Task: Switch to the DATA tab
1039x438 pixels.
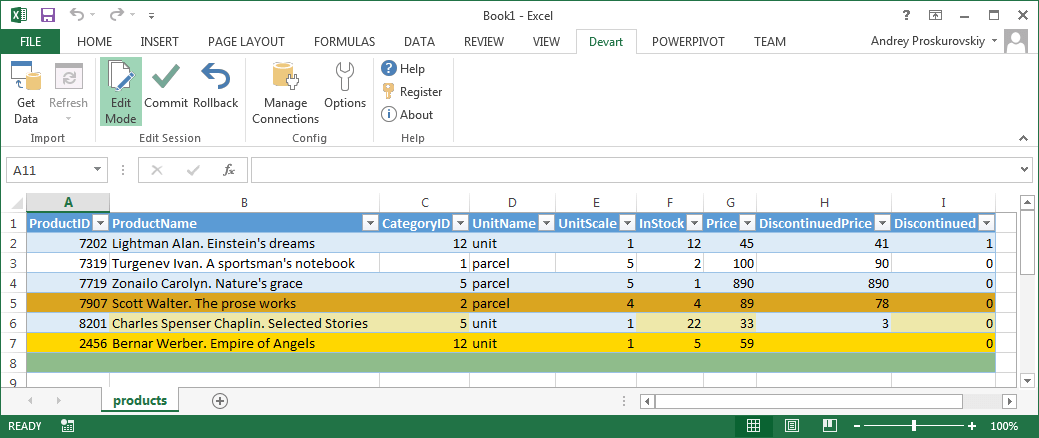Action: pyautogui.click(x=419, y=42)
